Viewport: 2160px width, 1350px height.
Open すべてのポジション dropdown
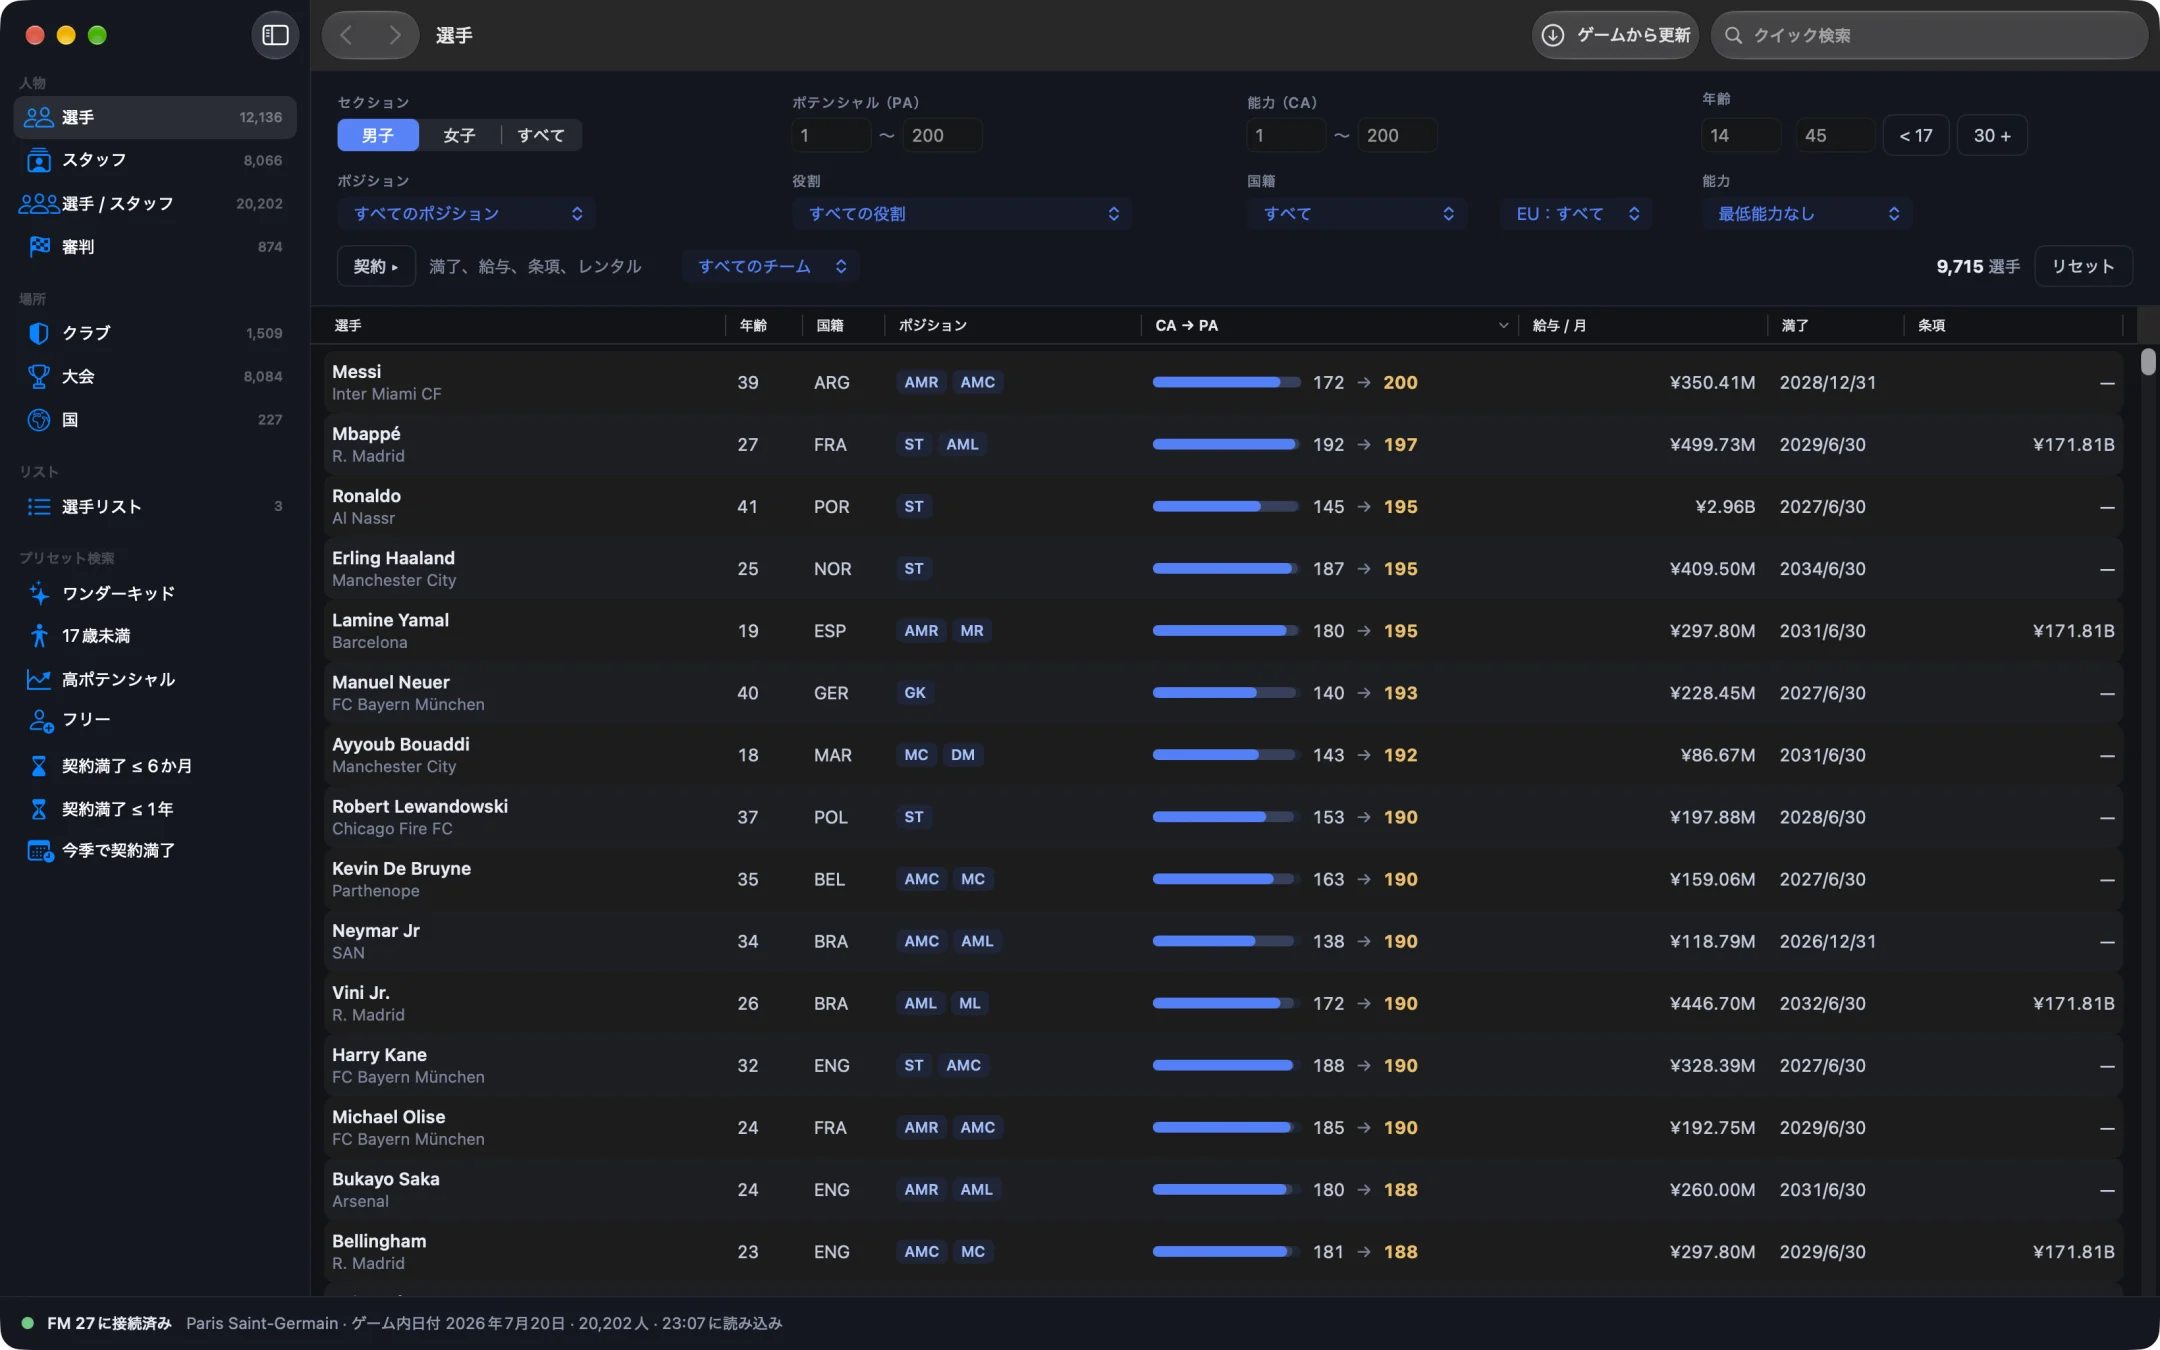[x=467, y=214]
